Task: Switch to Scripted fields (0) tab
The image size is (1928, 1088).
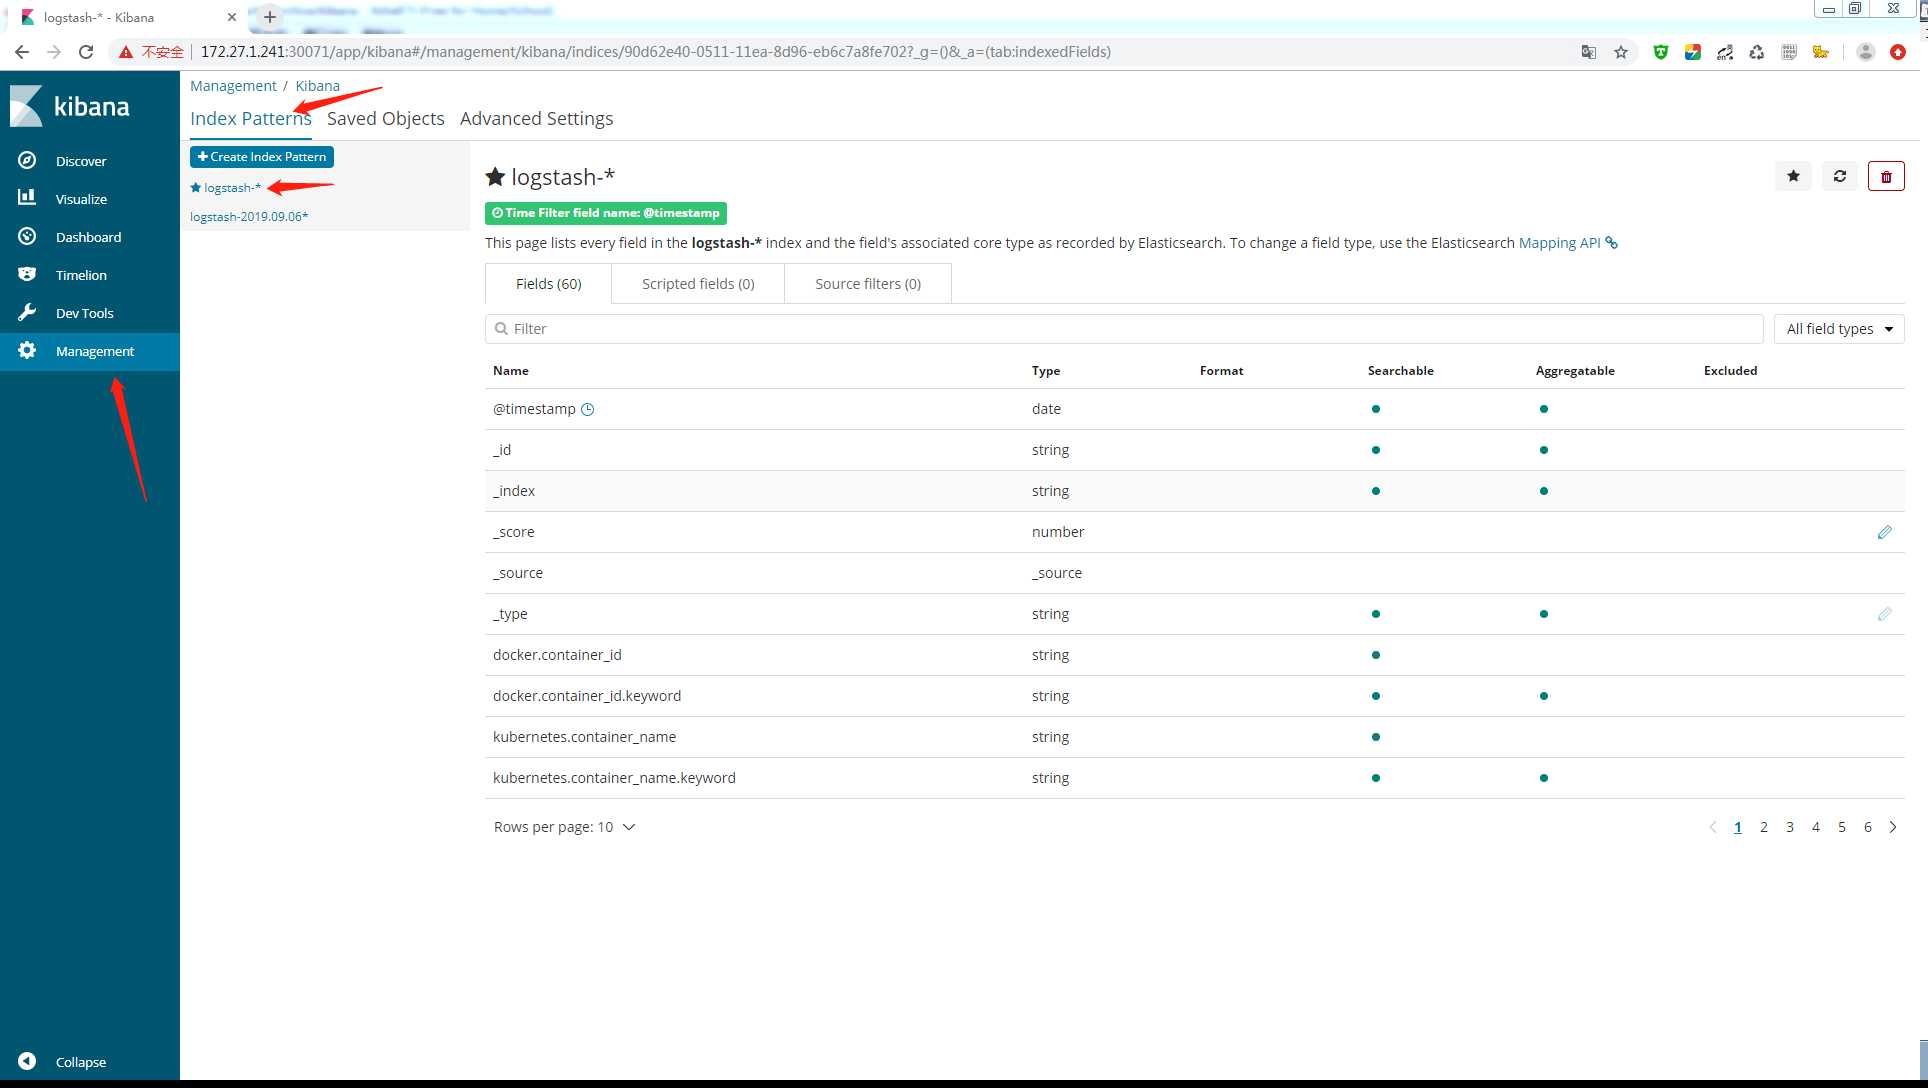Action: (x=698, y=284)
